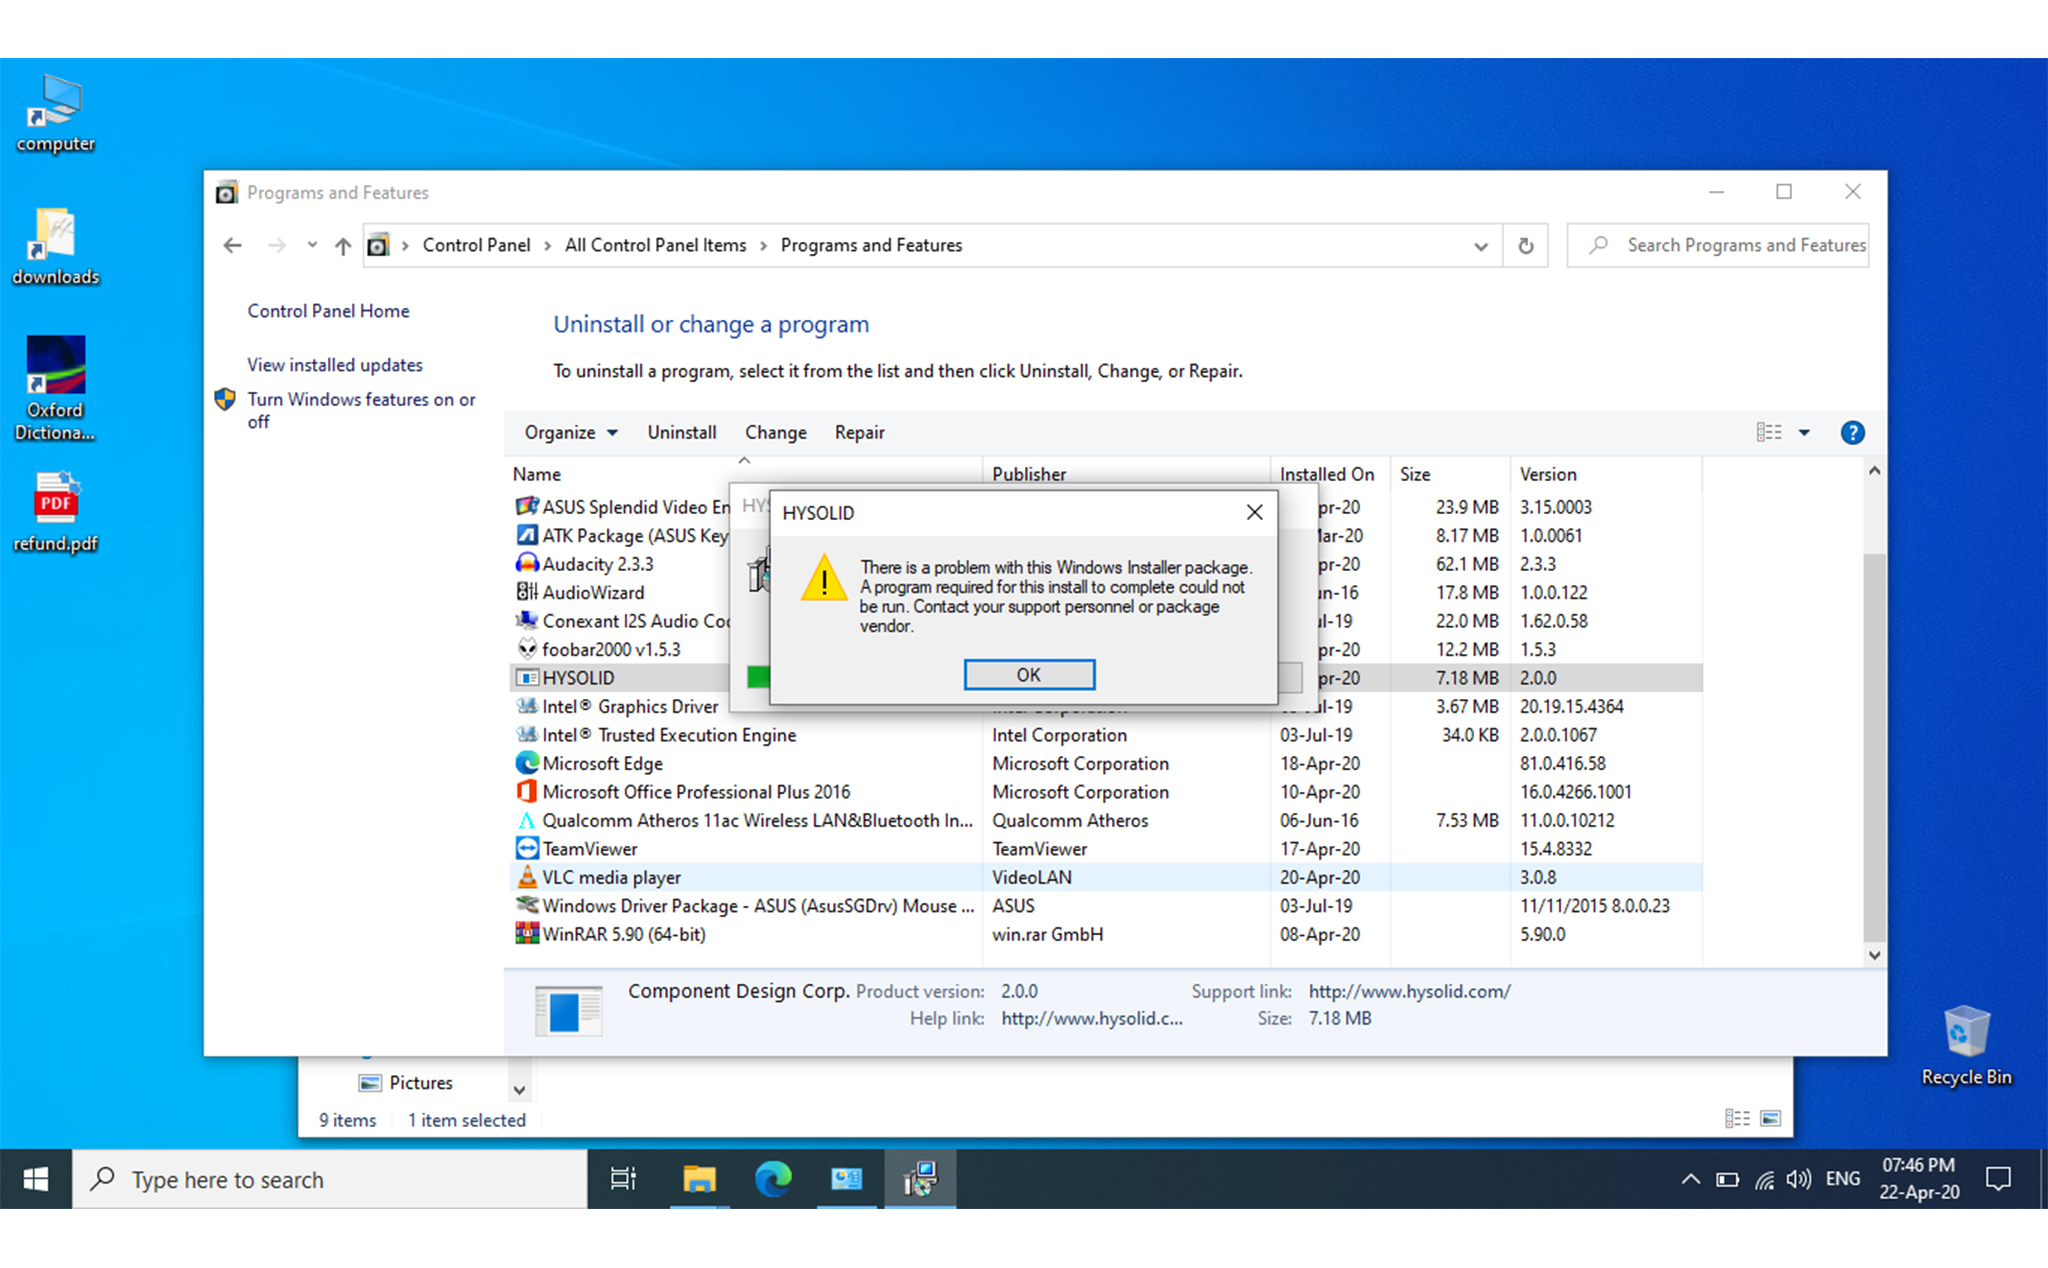The image size is (2048, 1268).
Task: Expand the view options dropdown arrow
Action: pos(1804,433)
